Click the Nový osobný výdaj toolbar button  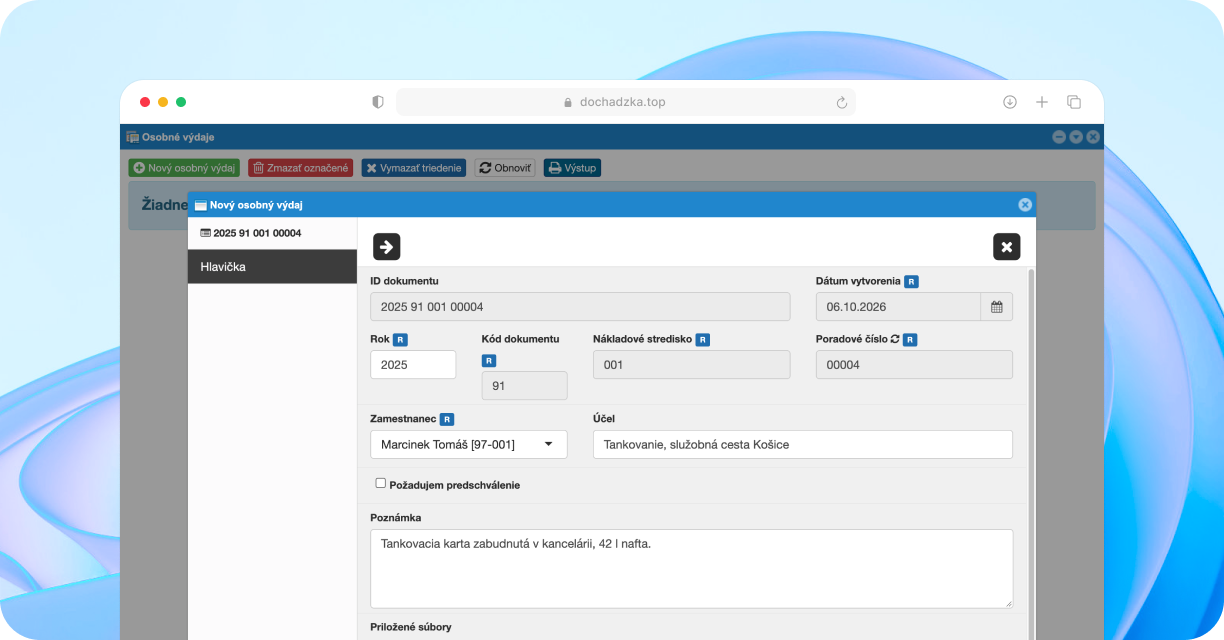(x=184, y=168)
